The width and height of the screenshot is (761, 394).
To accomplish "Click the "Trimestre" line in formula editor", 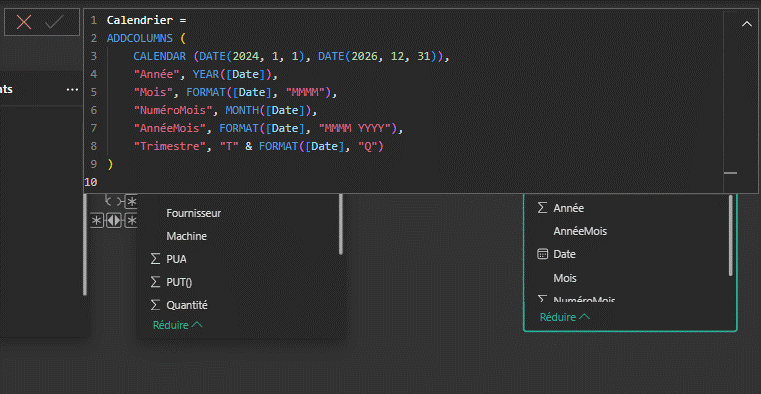I will 259,146.
